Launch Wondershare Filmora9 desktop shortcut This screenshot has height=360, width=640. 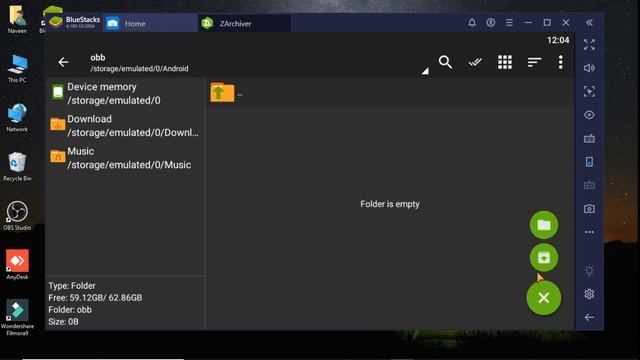pyautogui.click(x=17, y=317)
